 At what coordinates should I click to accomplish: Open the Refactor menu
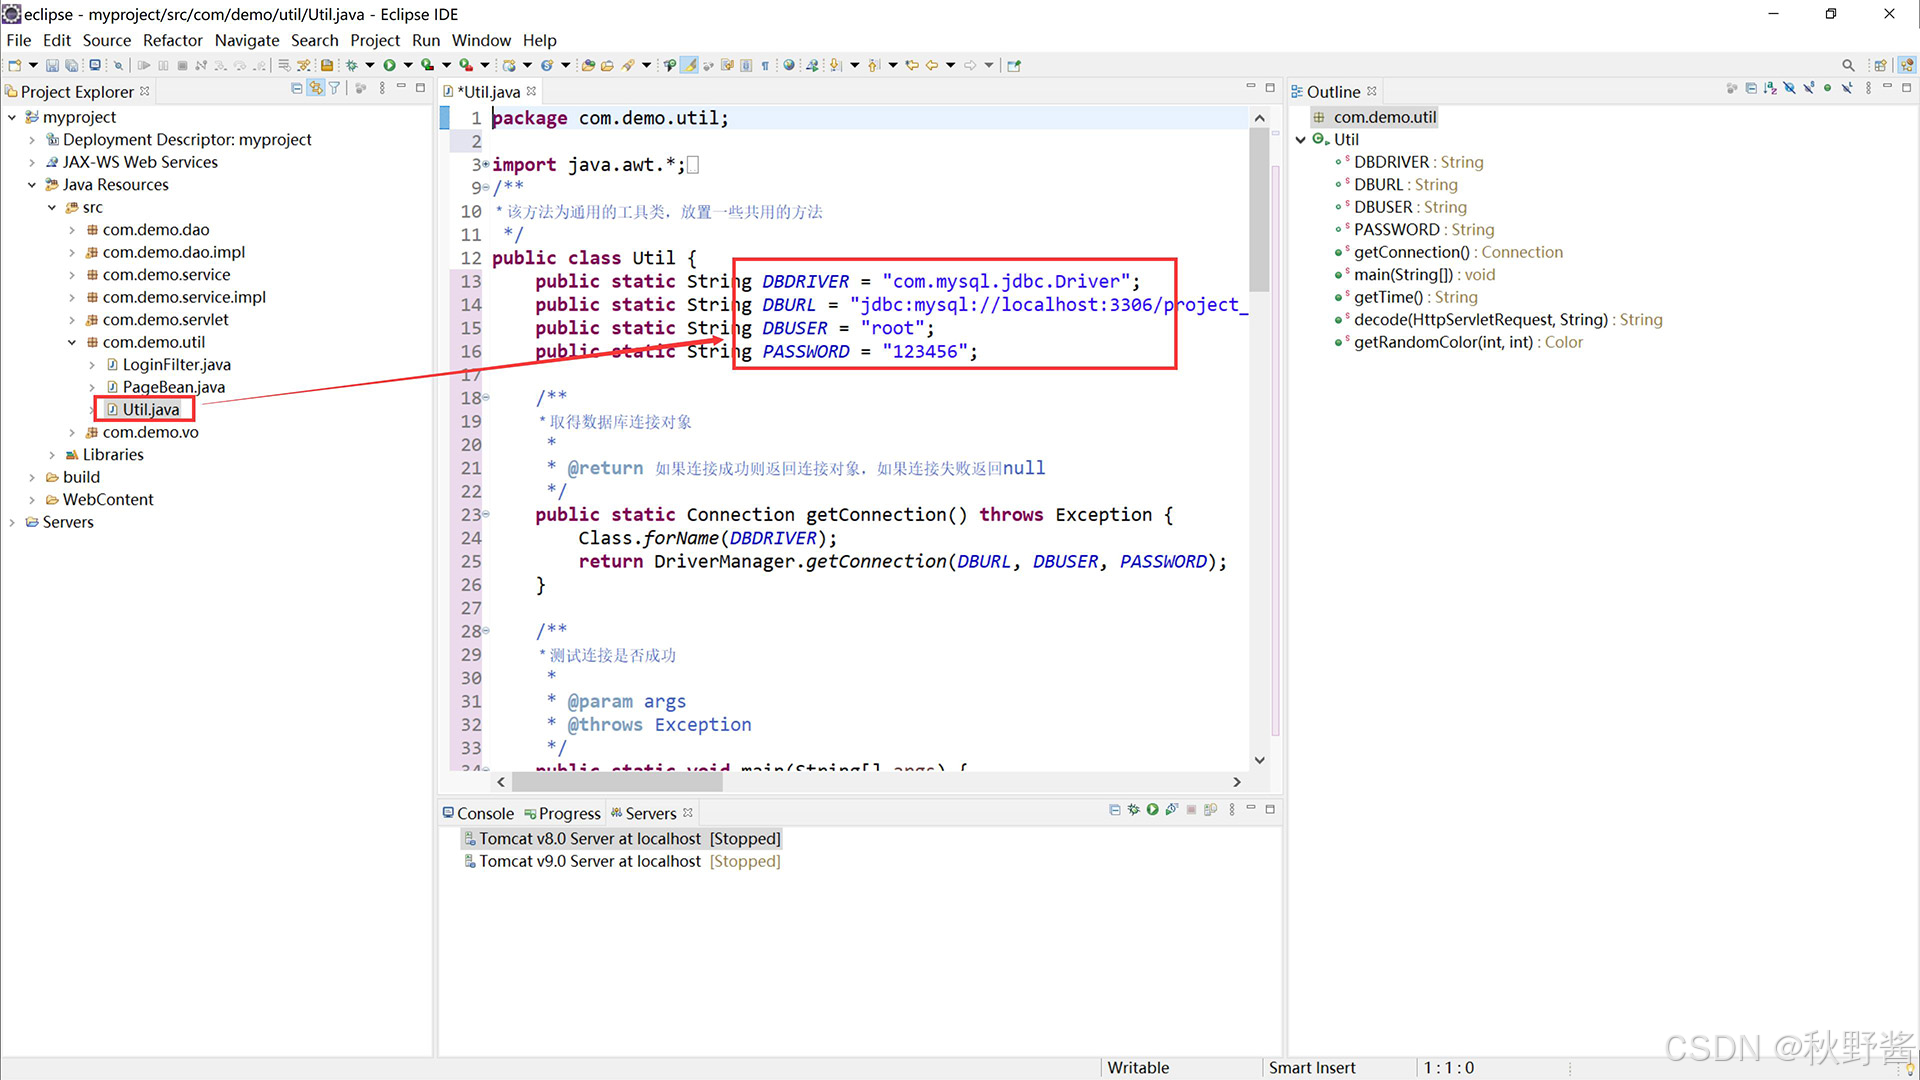point(172,40)
